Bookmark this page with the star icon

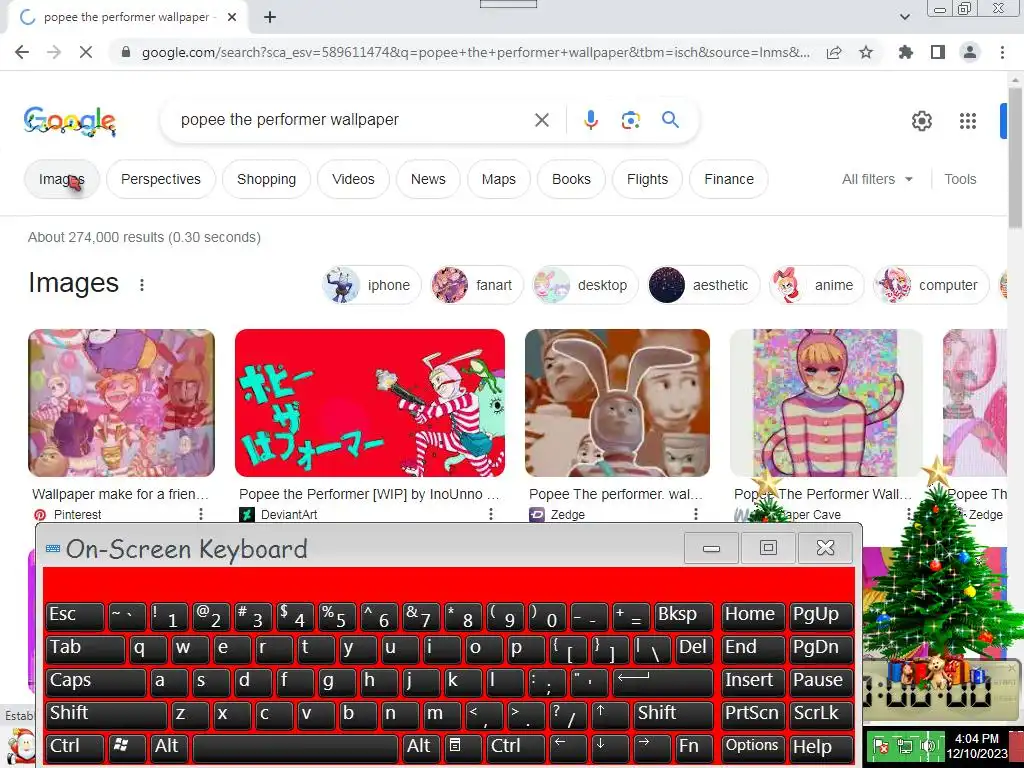click(866, 52)
